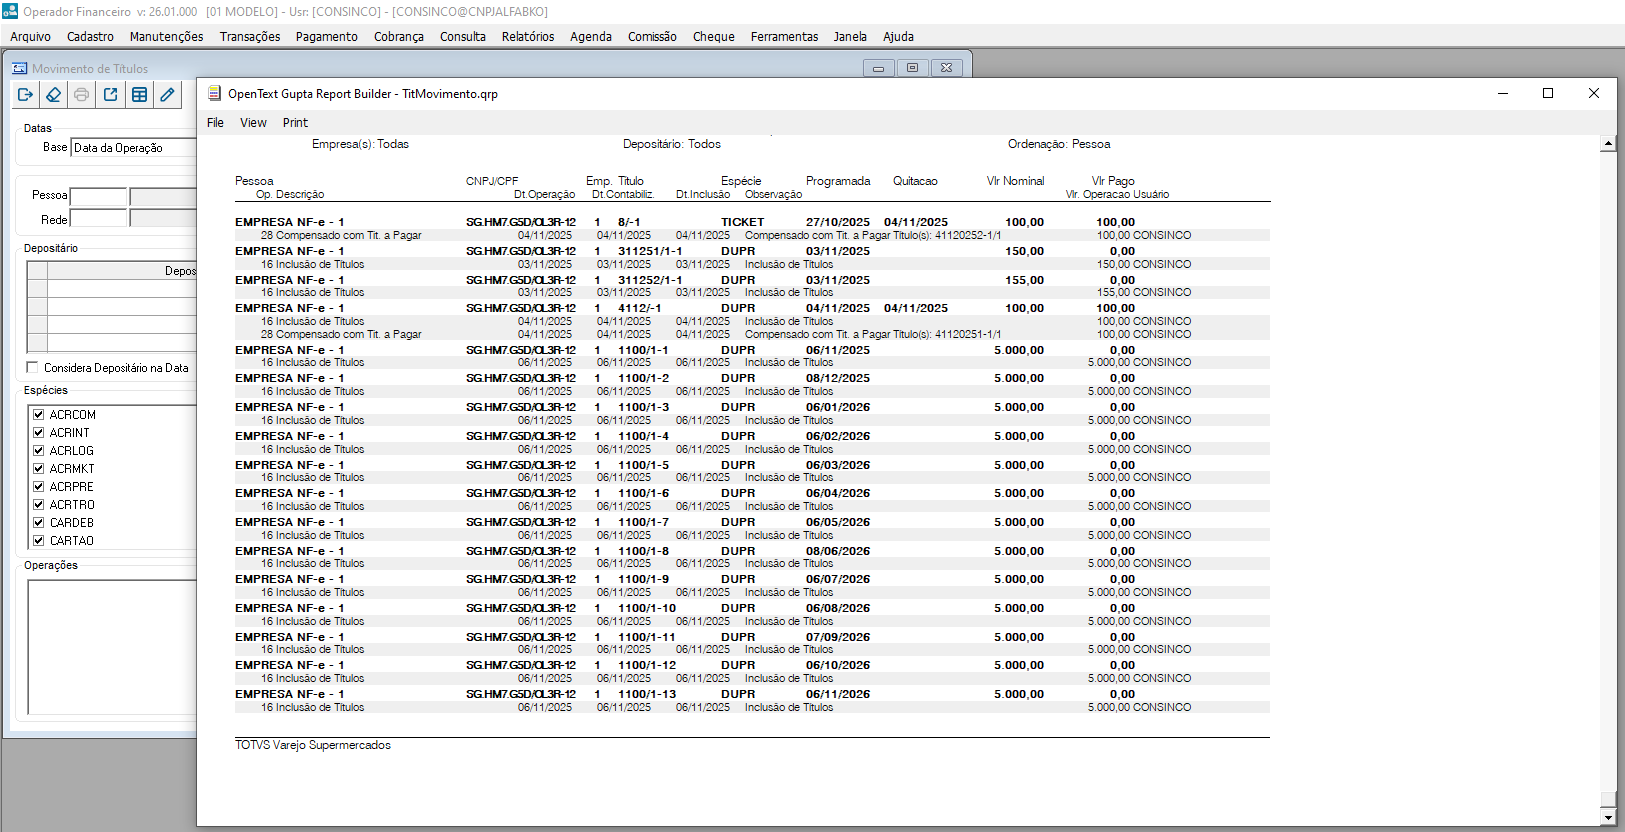Toggle the CARDEB species checkbox
The image size is (1625, 832).
(38, 522)
